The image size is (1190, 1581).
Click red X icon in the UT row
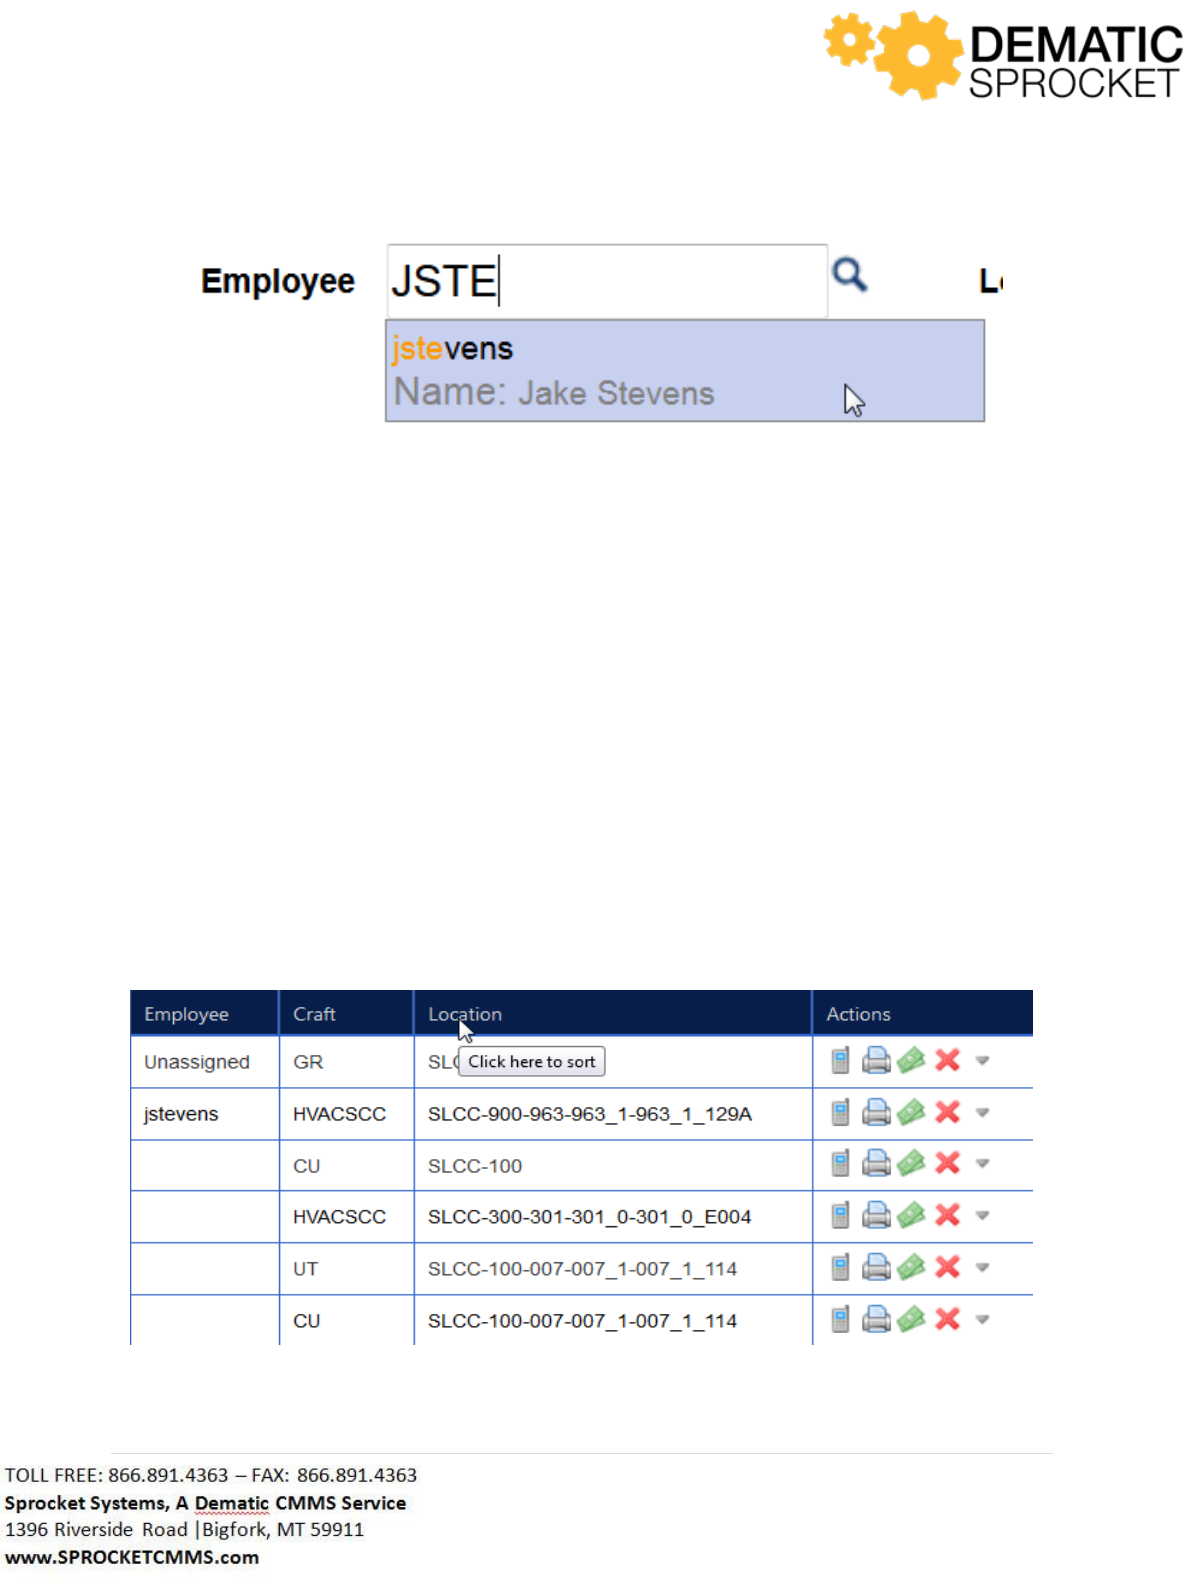point(947,1267)
